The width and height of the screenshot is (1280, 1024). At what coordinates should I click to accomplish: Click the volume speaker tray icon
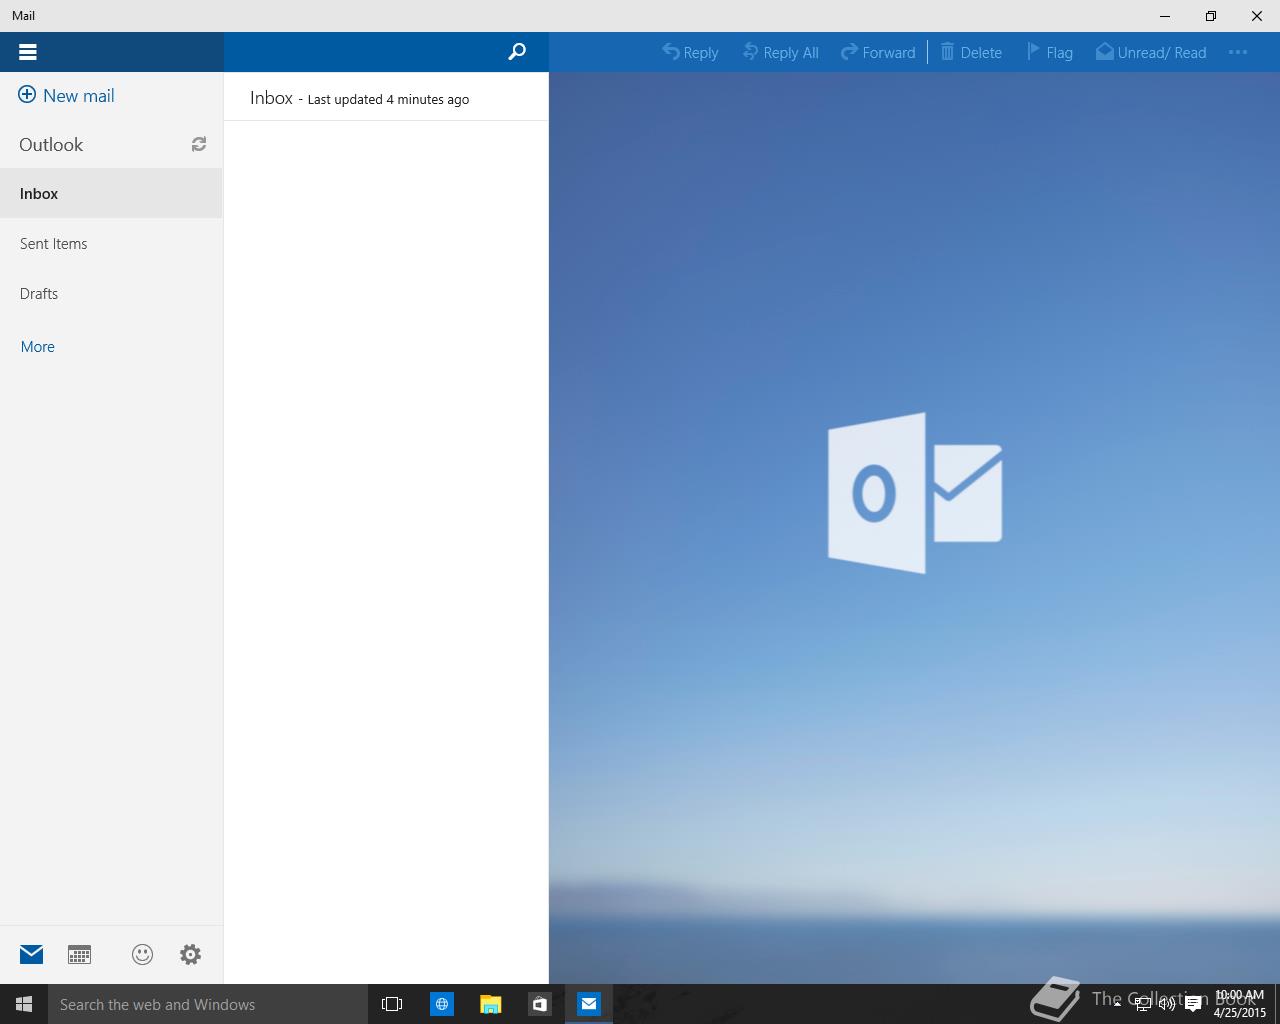point(1167,1004)
